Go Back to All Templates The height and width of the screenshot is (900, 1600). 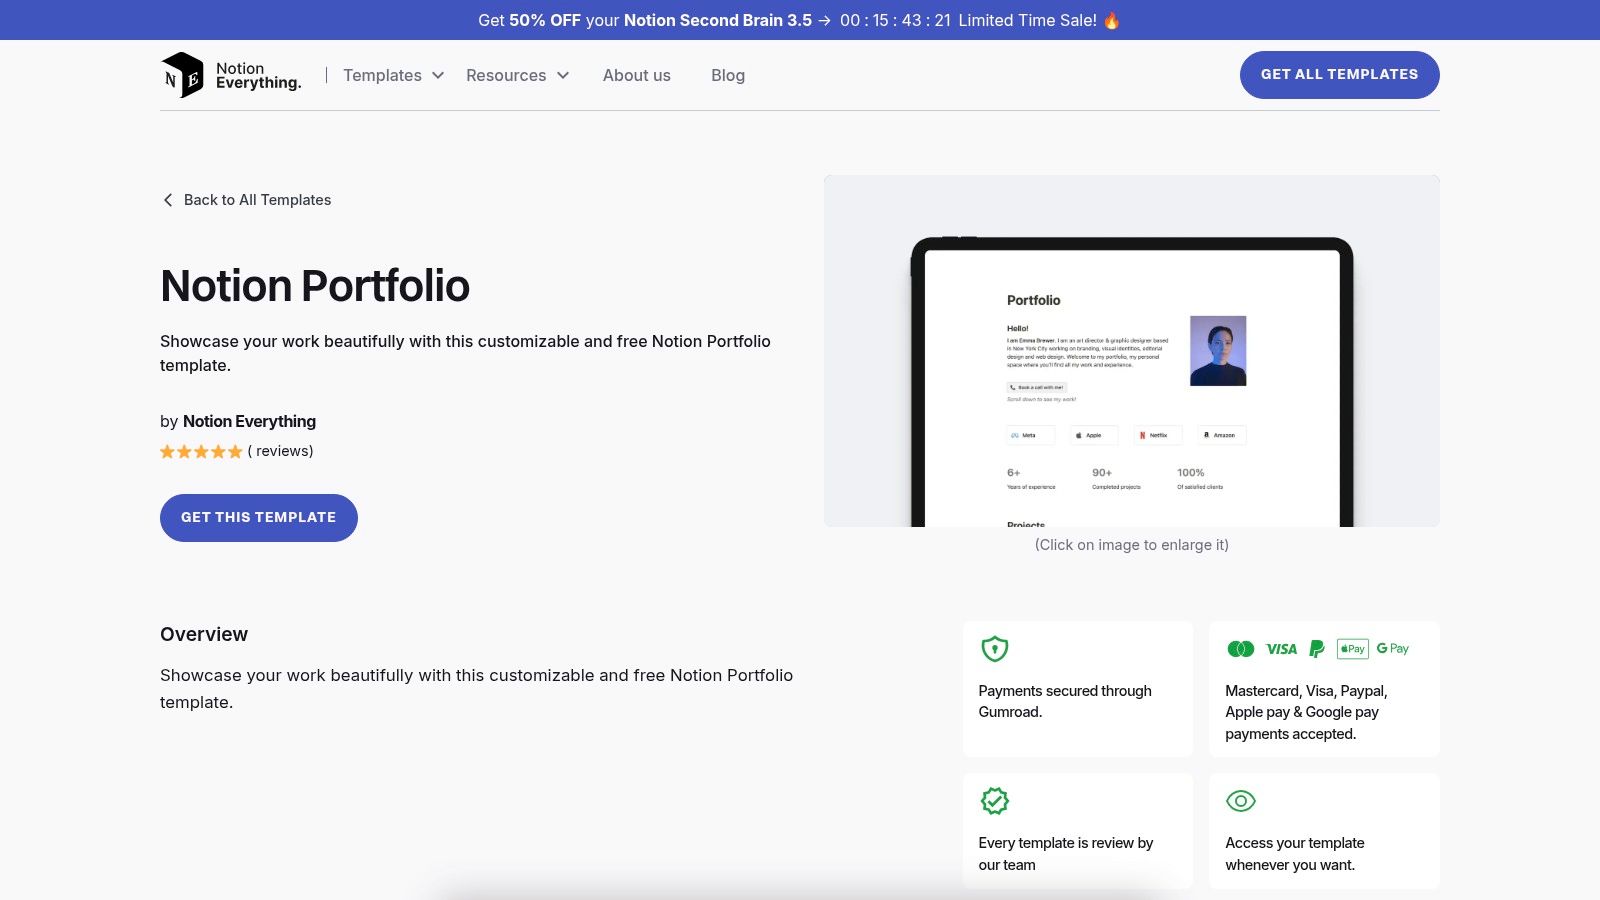tap(246, 200)
